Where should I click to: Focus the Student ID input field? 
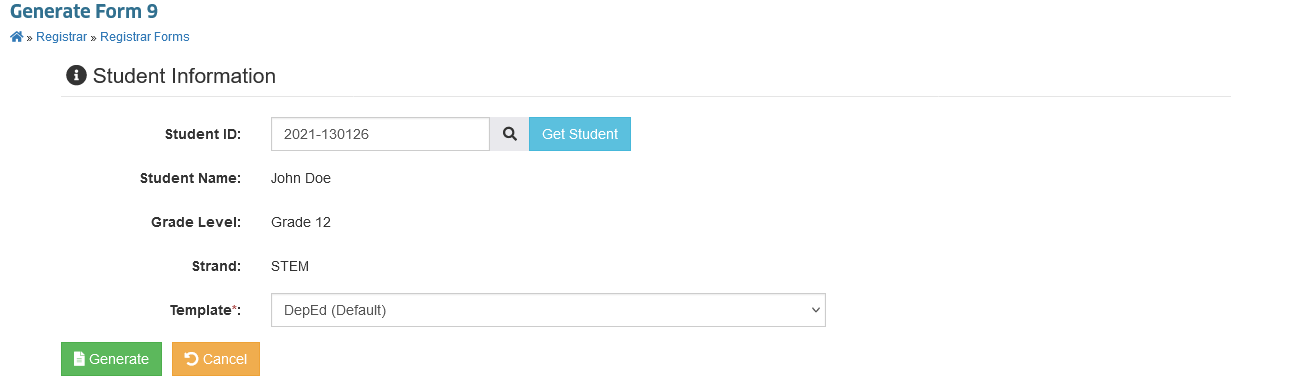point(380,134)
